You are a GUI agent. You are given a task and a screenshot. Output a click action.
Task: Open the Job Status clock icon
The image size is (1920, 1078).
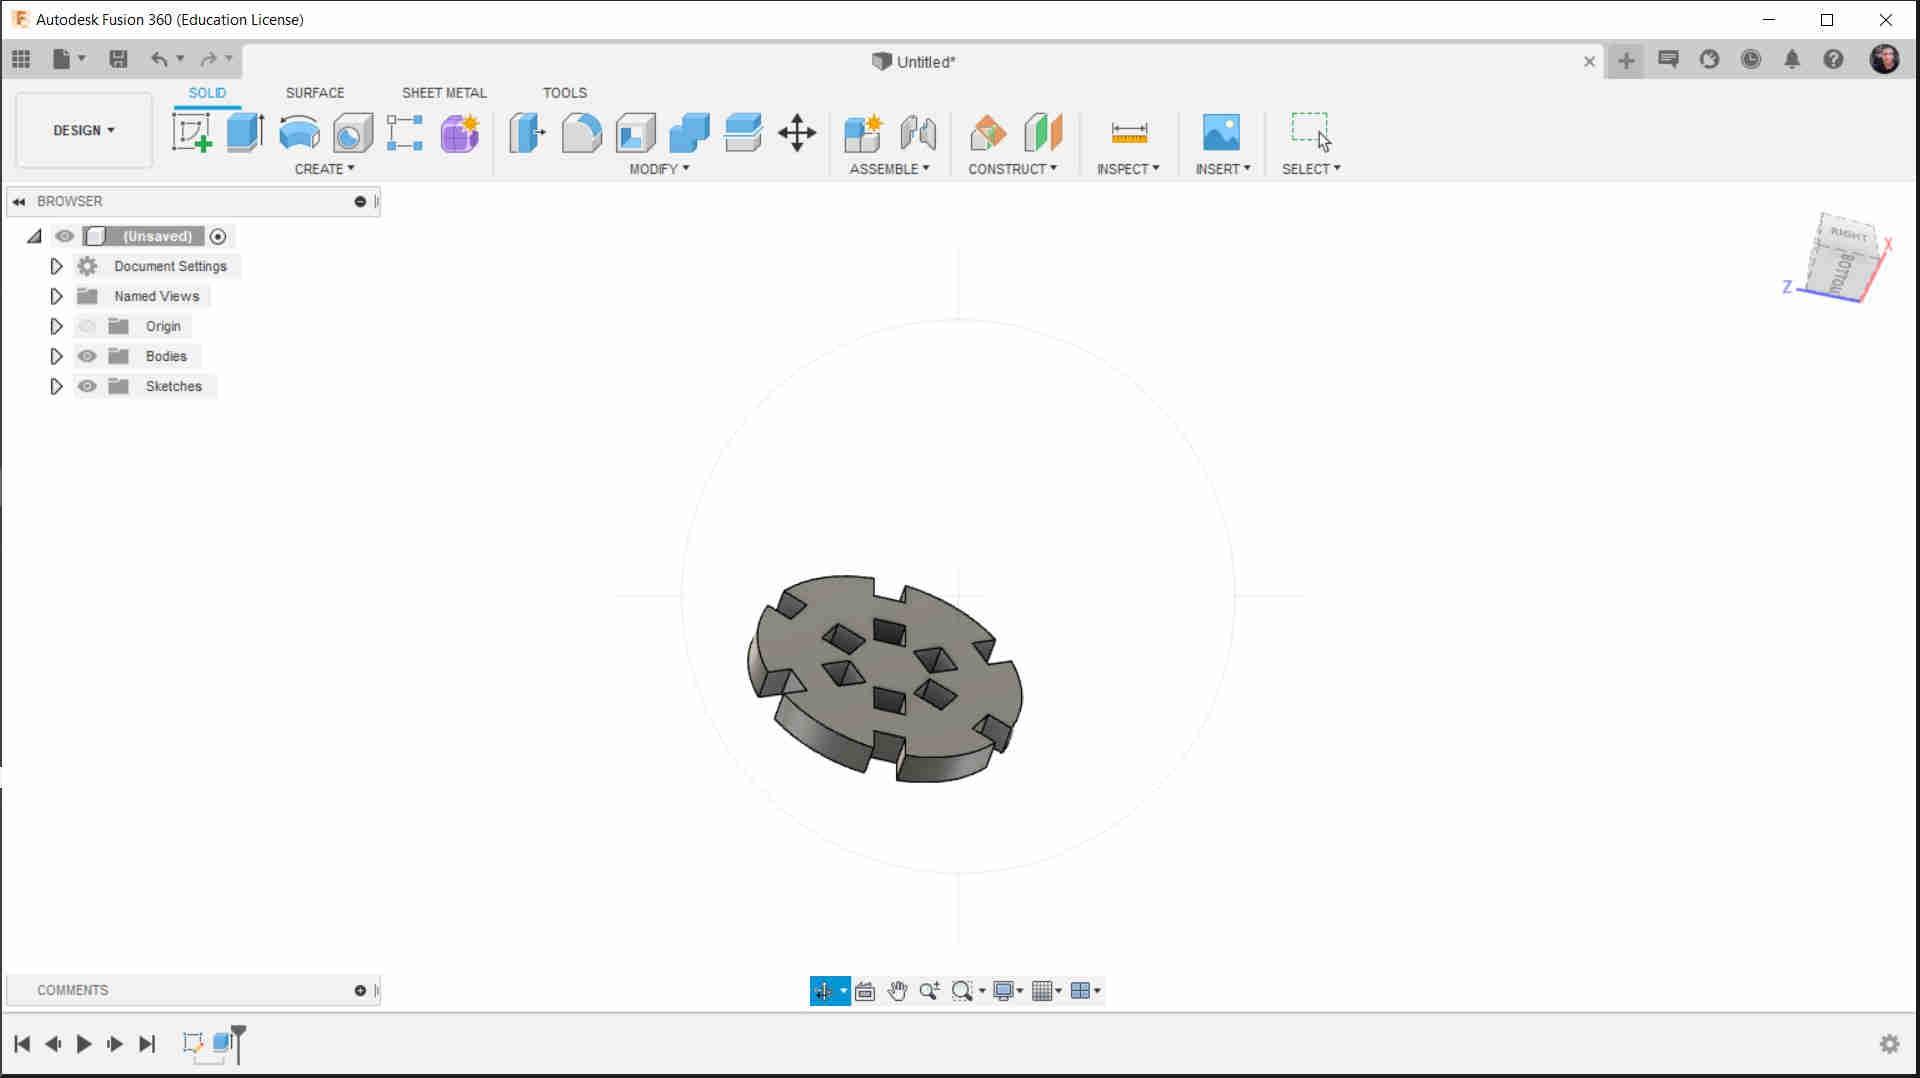(1751, 60)
